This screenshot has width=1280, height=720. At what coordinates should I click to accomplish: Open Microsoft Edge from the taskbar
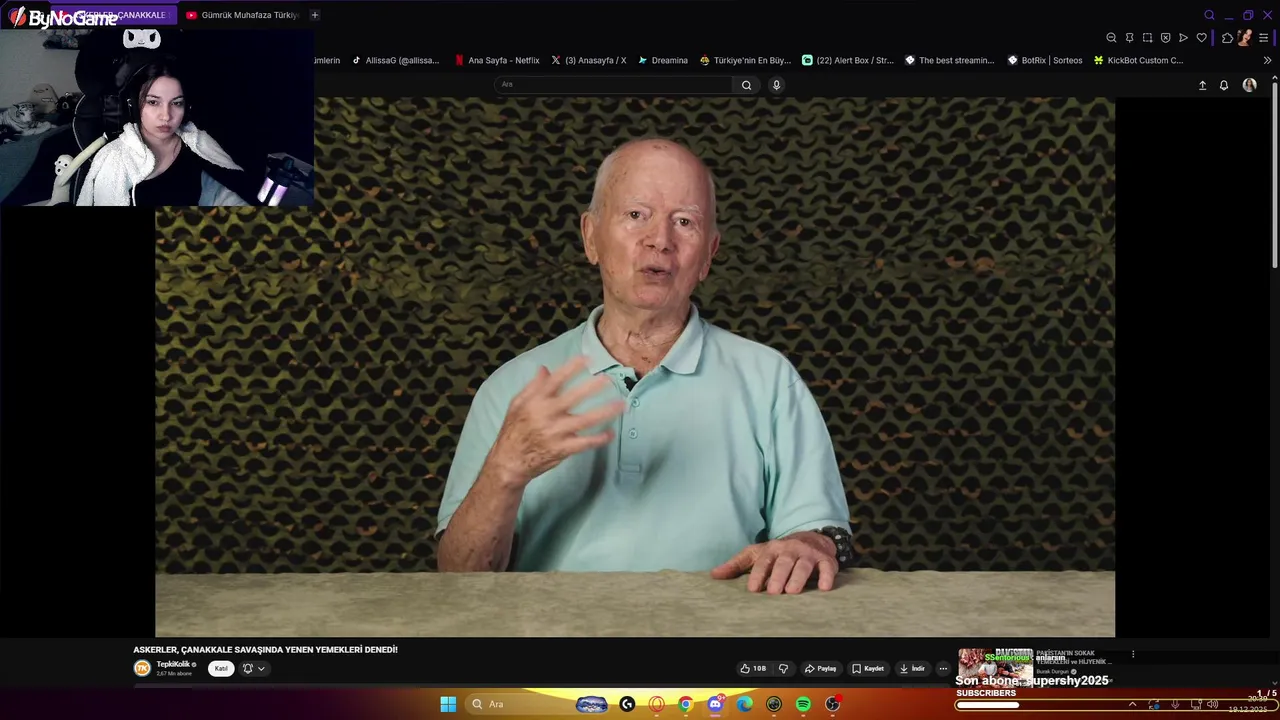point(744,704)
